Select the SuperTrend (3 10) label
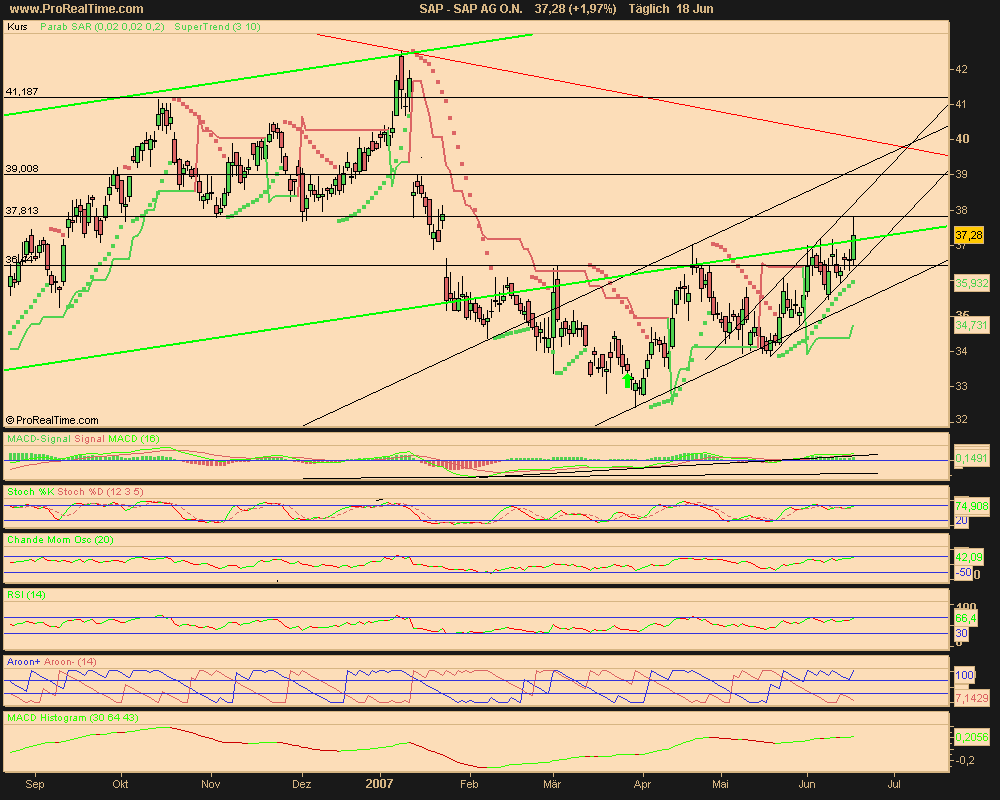 coord(217,27)
